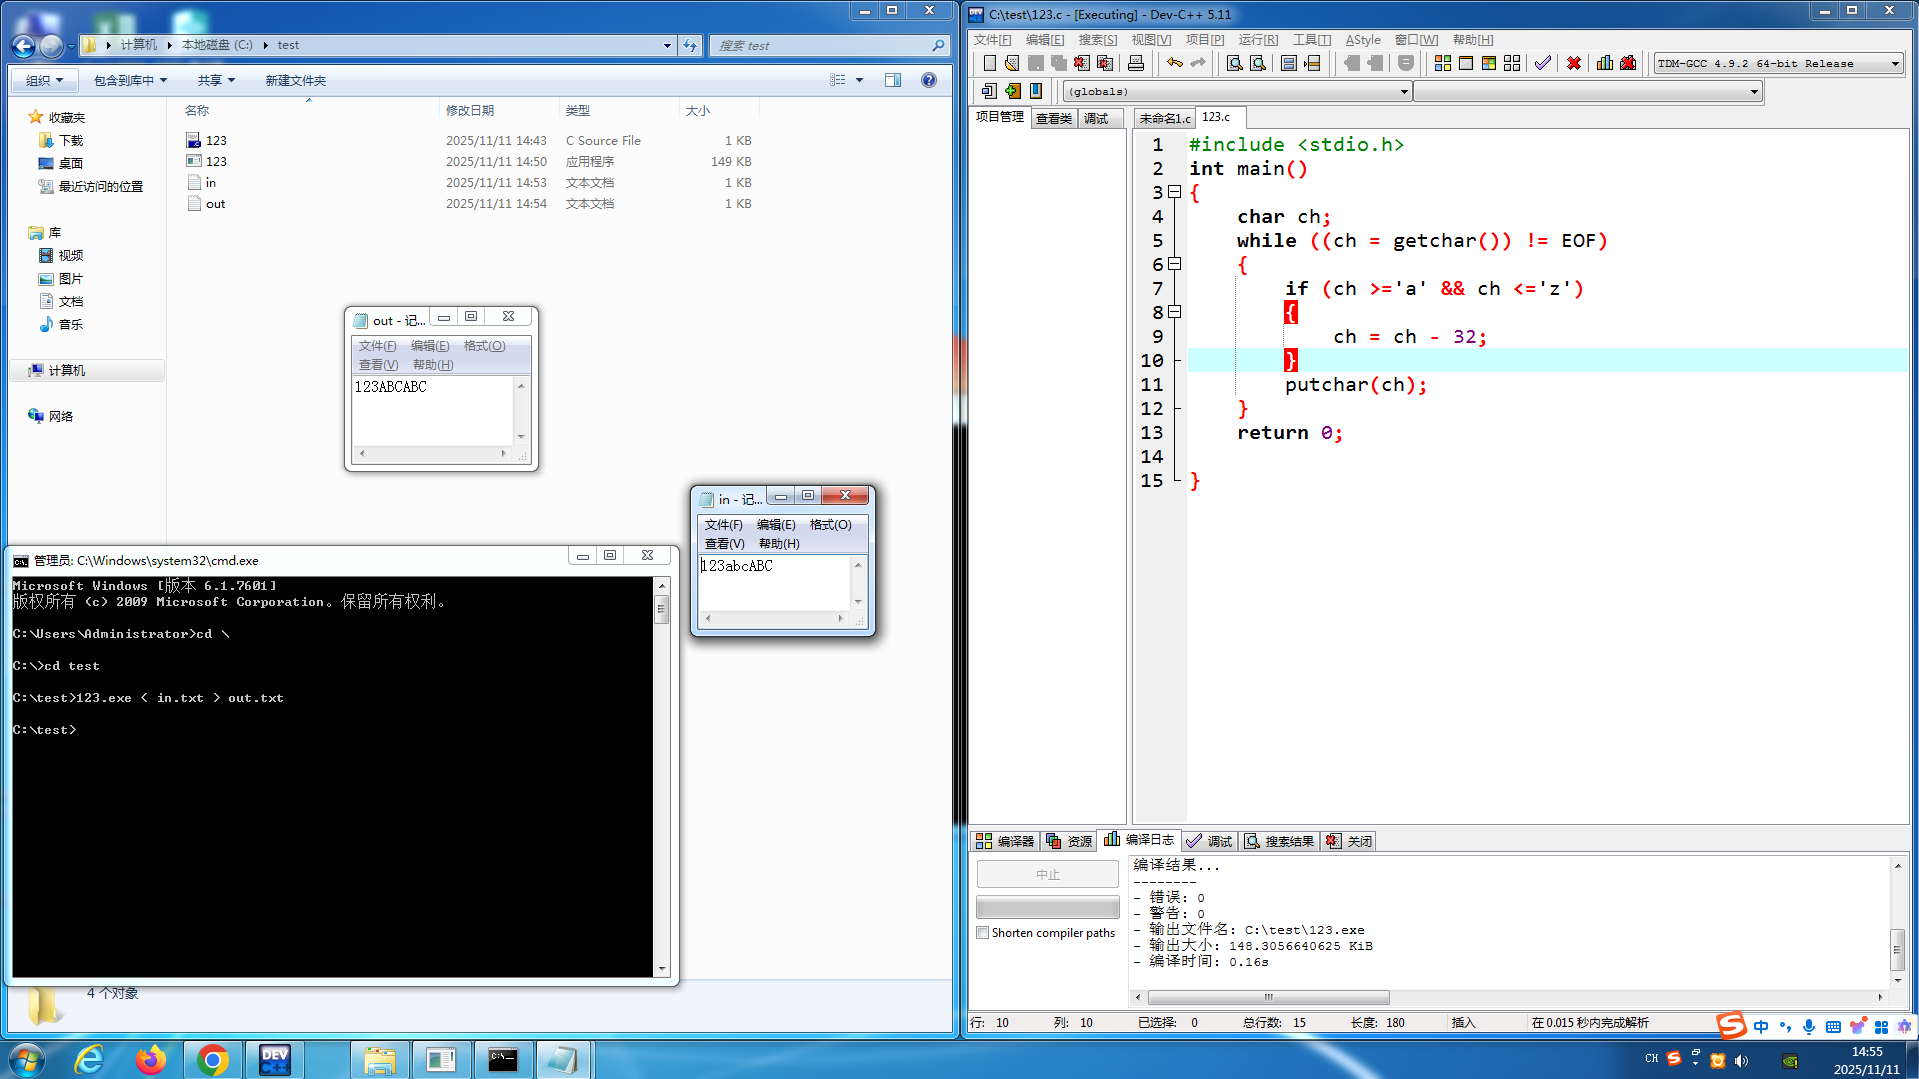Click the Close file icon with red X
This screenshot has height=1079, width=1919.
click(x=1082, y=63)
